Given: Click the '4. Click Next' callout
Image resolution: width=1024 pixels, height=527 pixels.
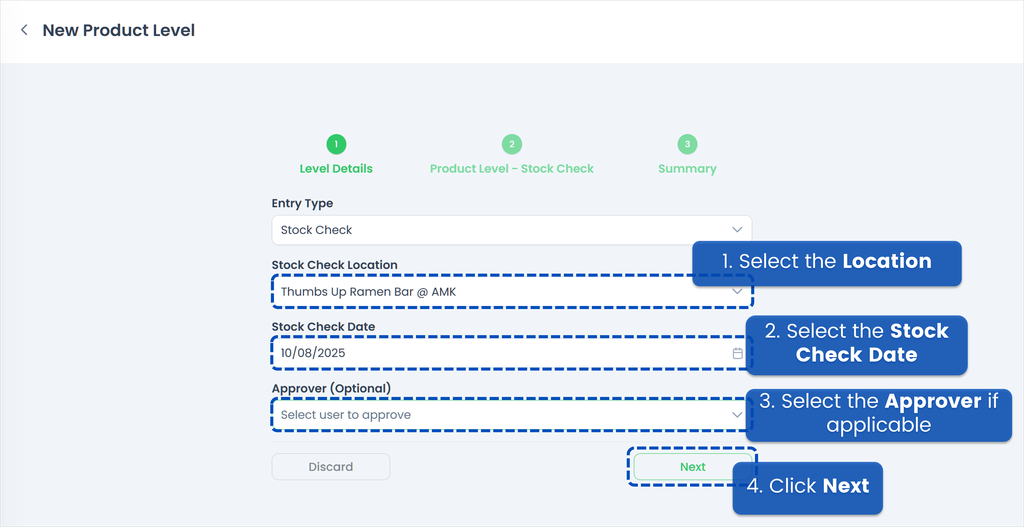Looking at the screenshot, I should [808, 487].
